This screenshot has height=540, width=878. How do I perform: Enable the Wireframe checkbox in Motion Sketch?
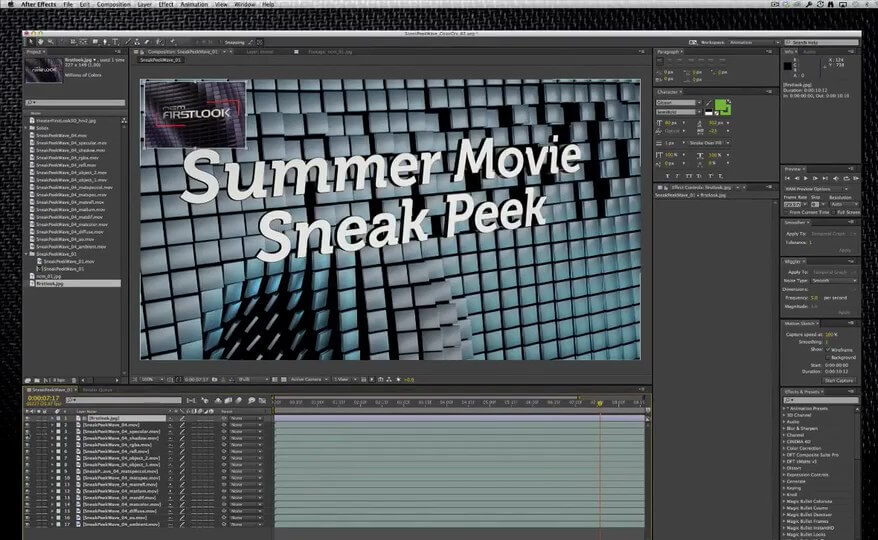[x=827, y=349]
